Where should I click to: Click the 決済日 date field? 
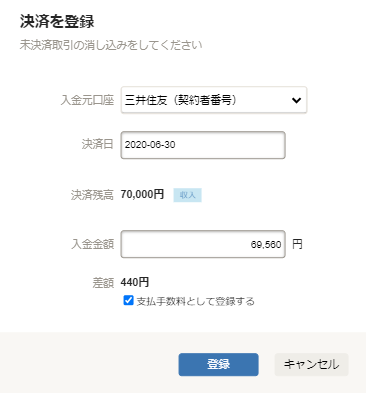[x=203, y=145]
